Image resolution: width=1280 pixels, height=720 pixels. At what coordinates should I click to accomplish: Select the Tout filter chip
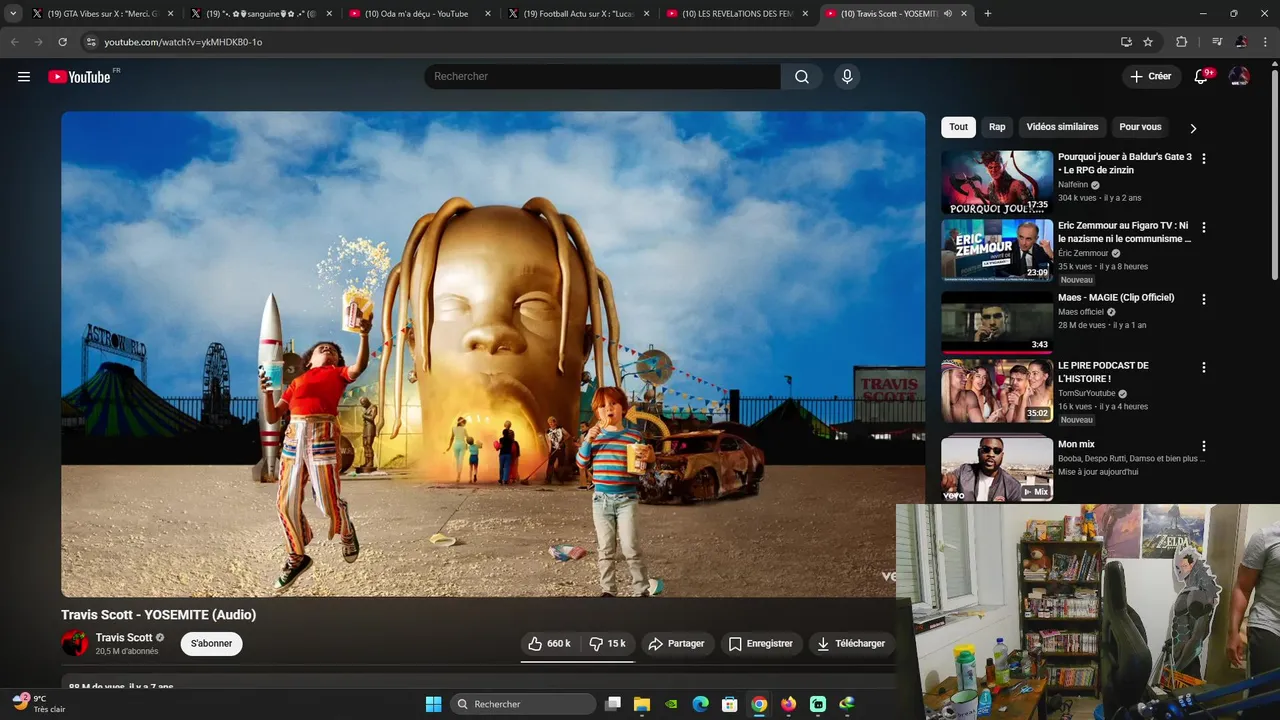coord(958,127)
